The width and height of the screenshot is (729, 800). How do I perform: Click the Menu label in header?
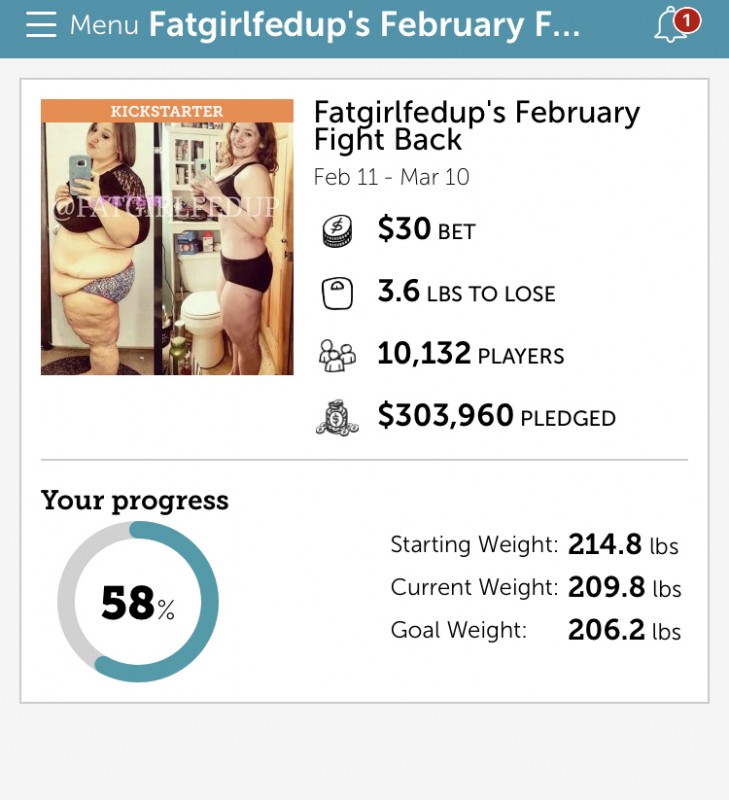pos(104,25)
